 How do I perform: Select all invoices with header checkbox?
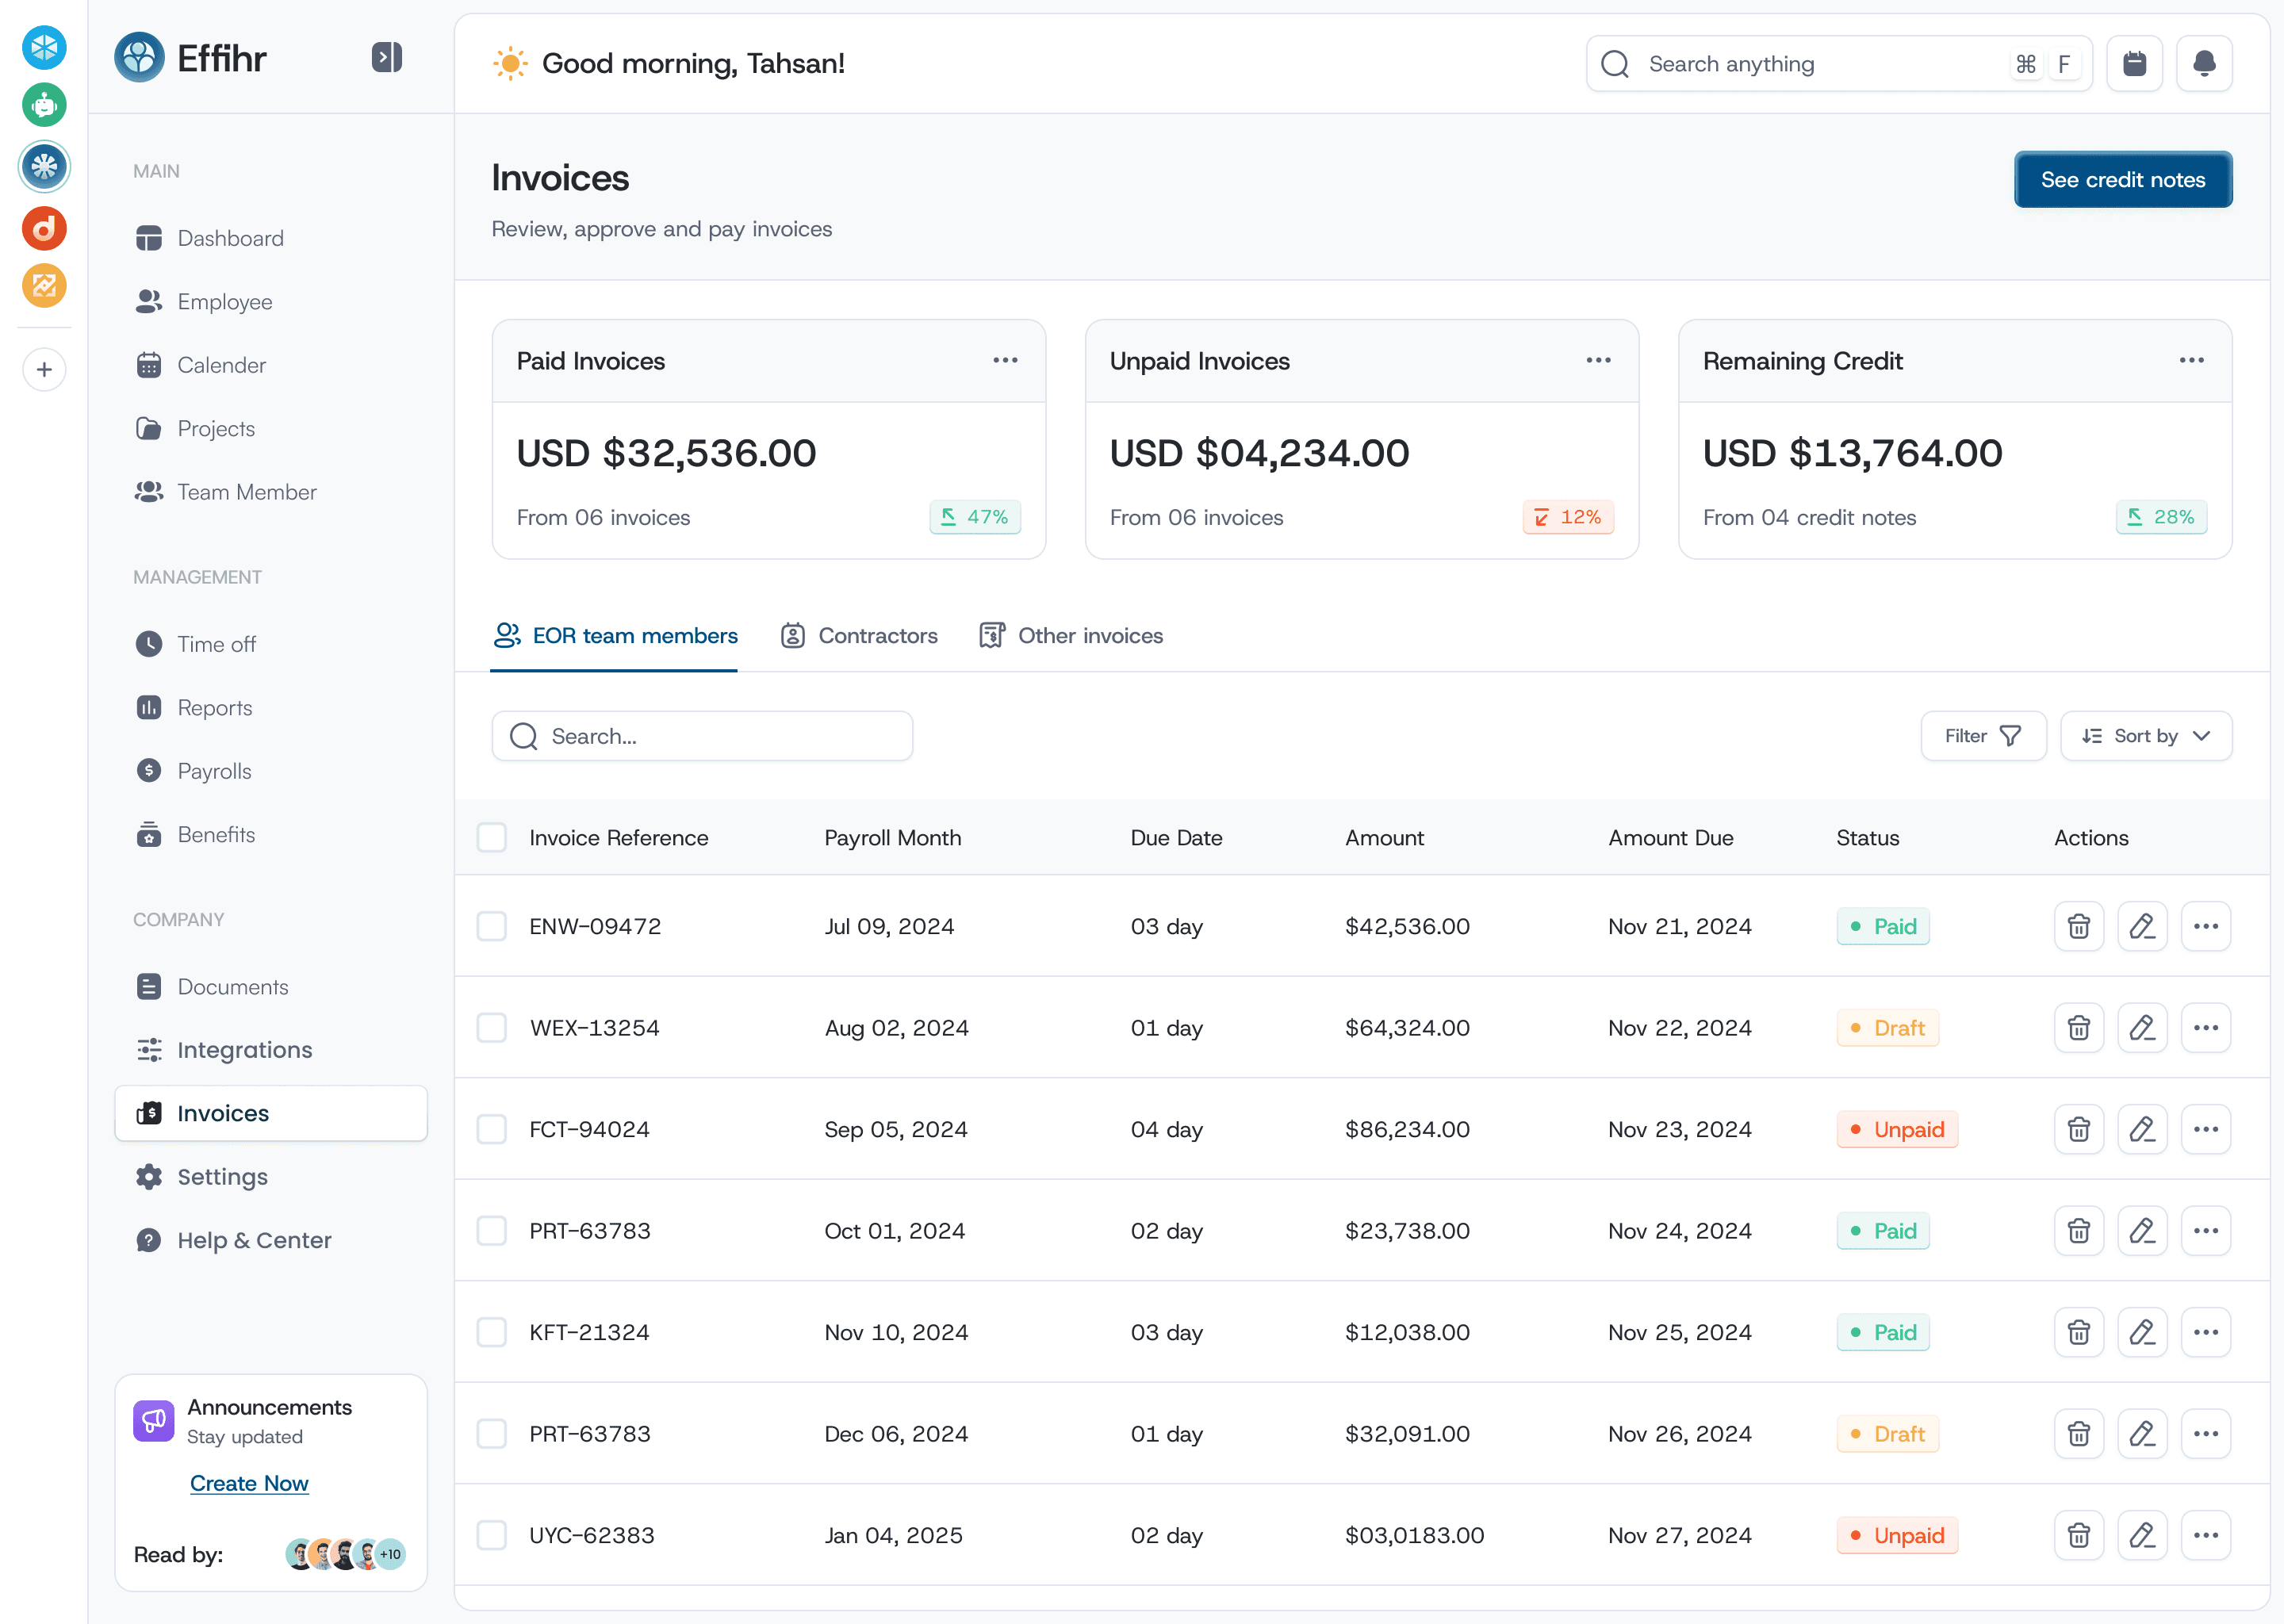(491, 837)
